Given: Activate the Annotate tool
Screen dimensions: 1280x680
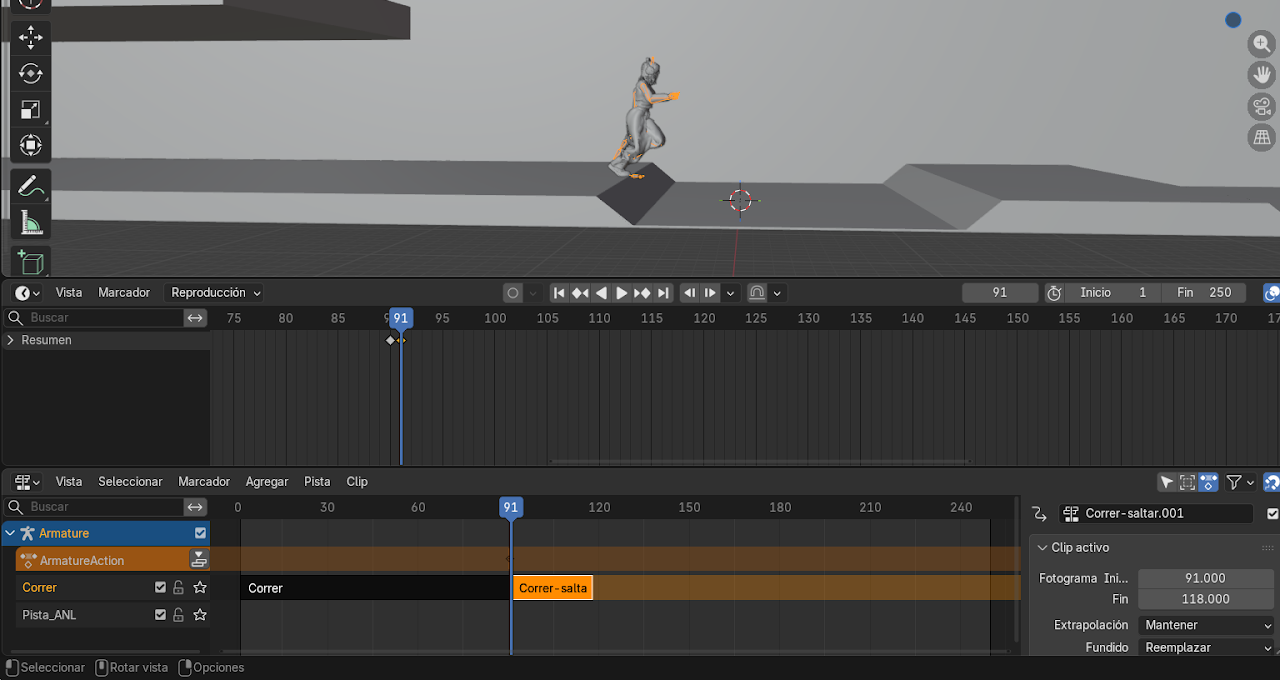Looking at the screenshot, I should coord(30,186).
